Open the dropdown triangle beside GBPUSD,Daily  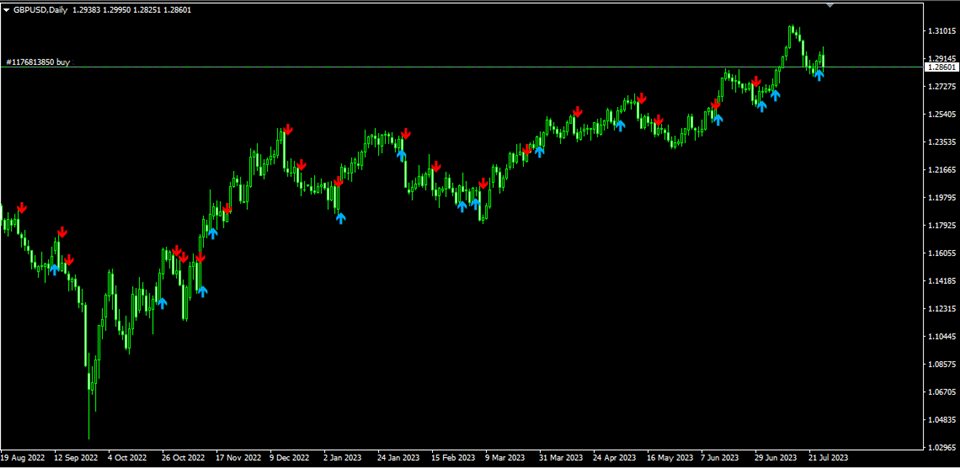coord(6,8)
